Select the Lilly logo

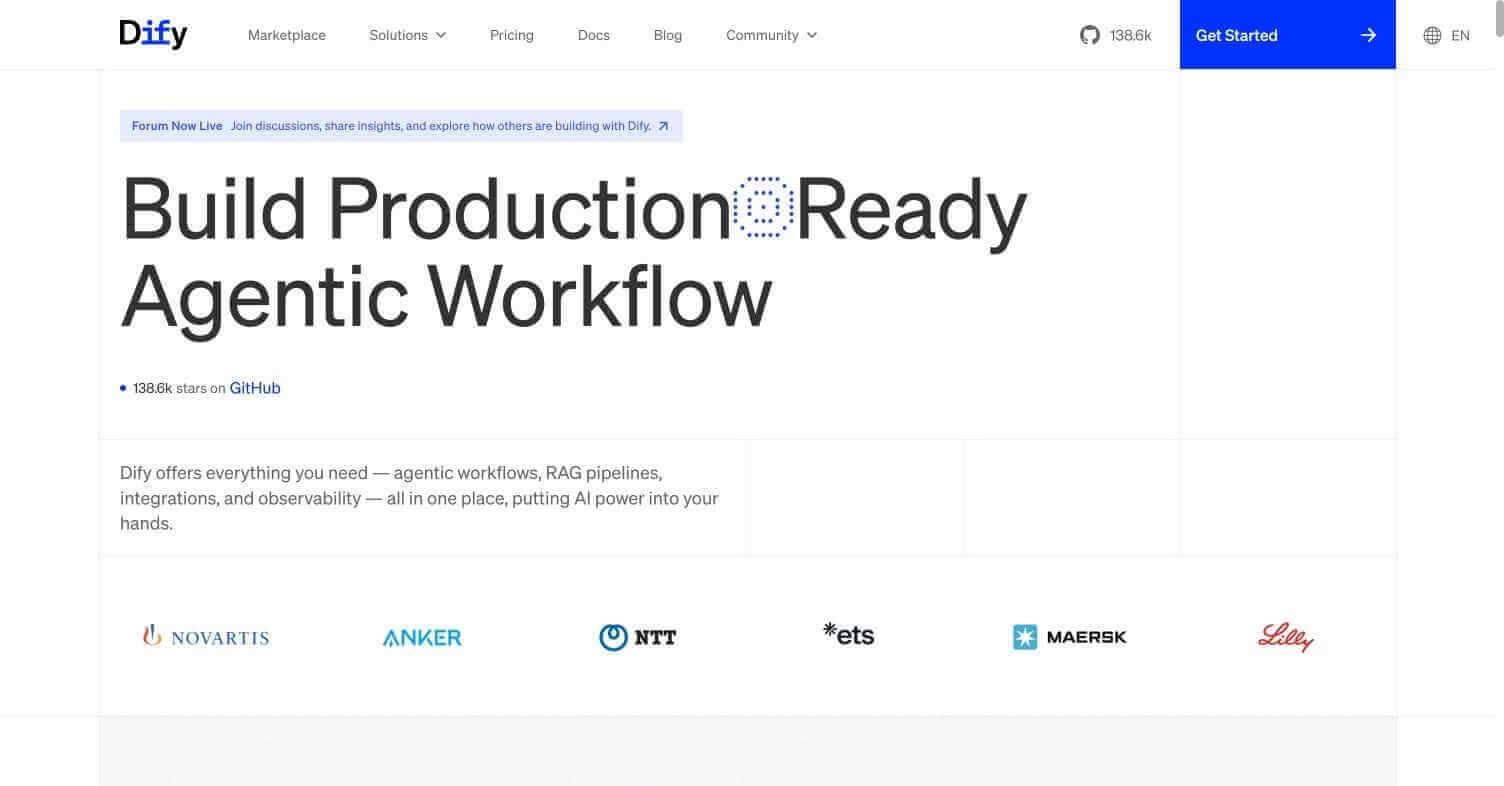coord(1286,636)
